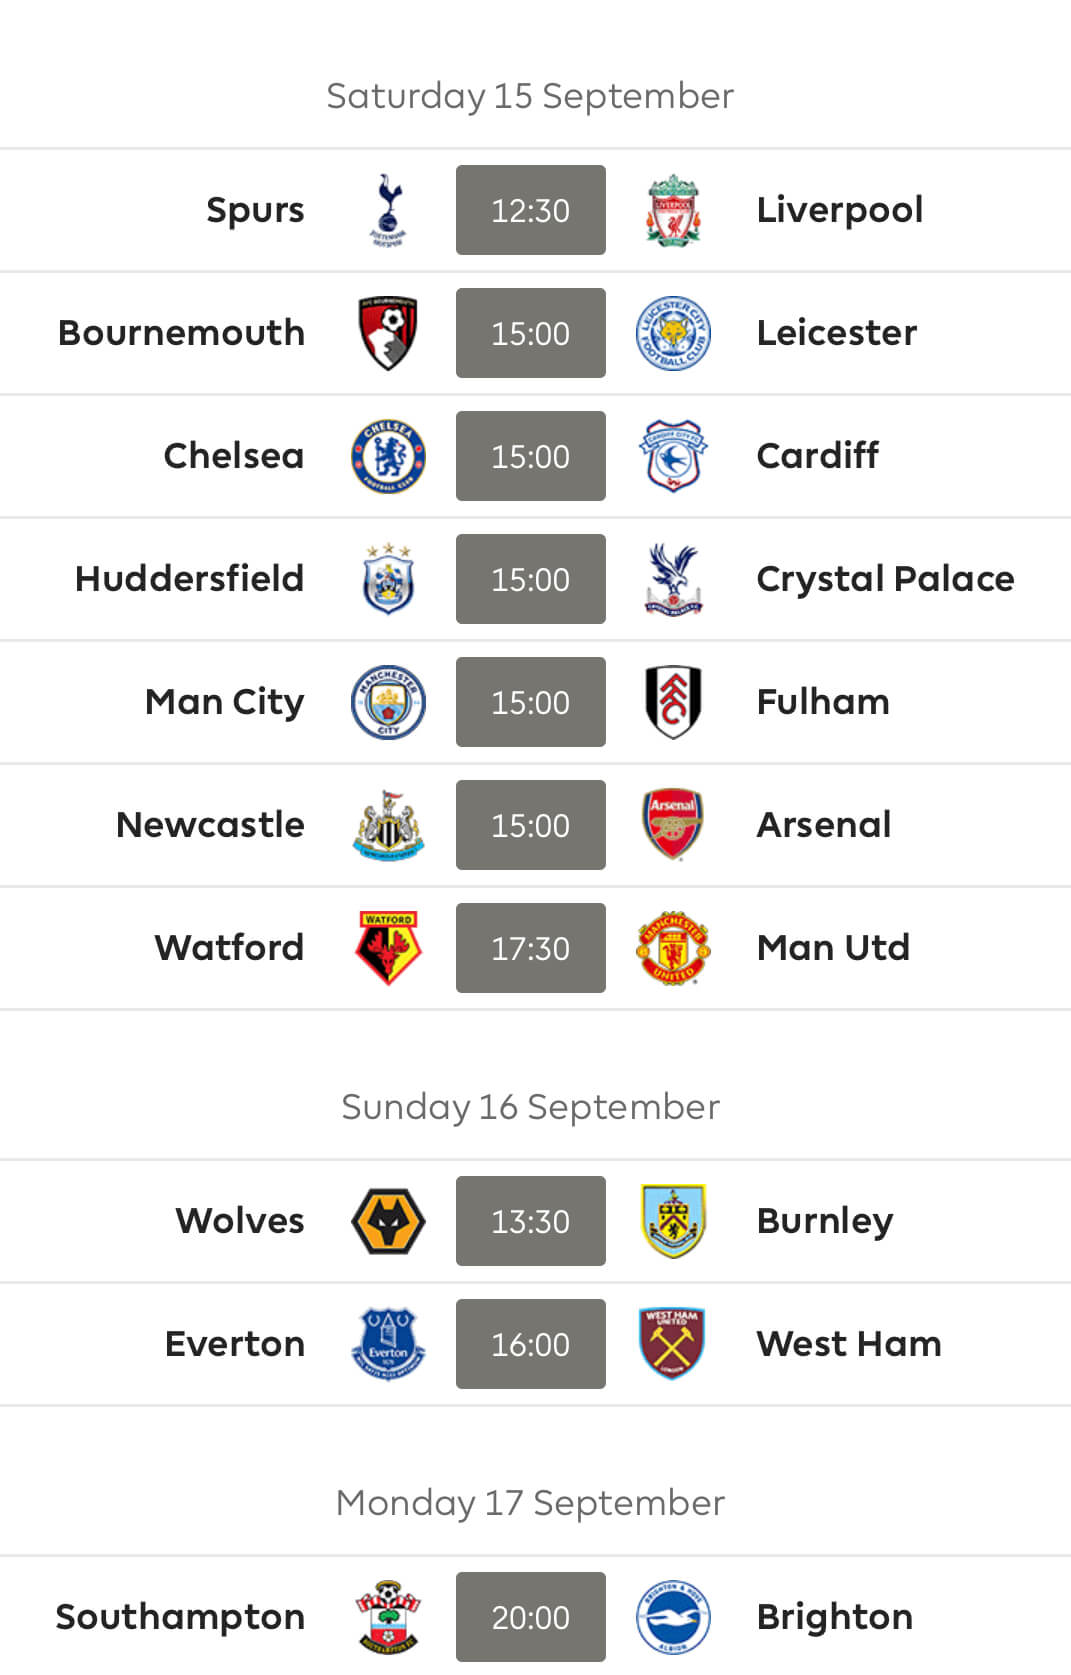Open the 20:00 Southampton v Brighton fixture
The width and height of the screenshot is (1071, 1675).
531,1617
